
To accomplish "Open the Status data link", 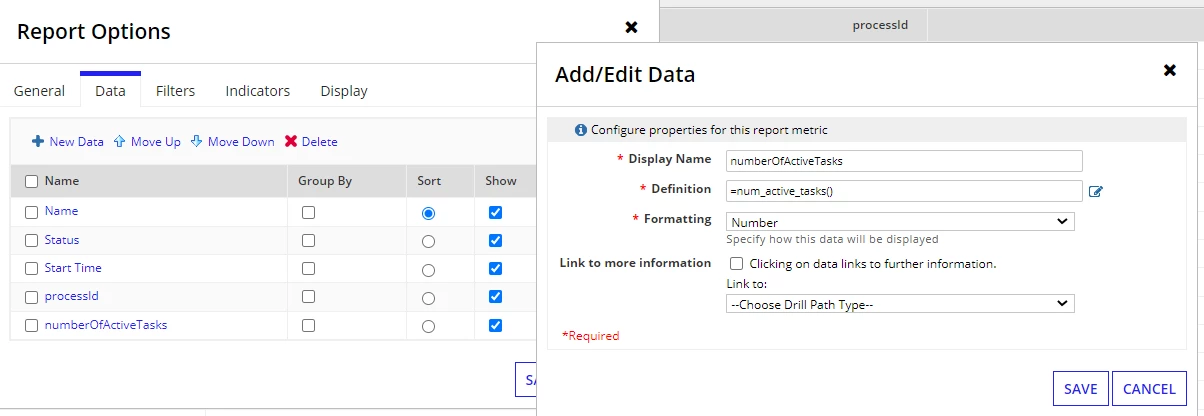I will coord(62,240).
